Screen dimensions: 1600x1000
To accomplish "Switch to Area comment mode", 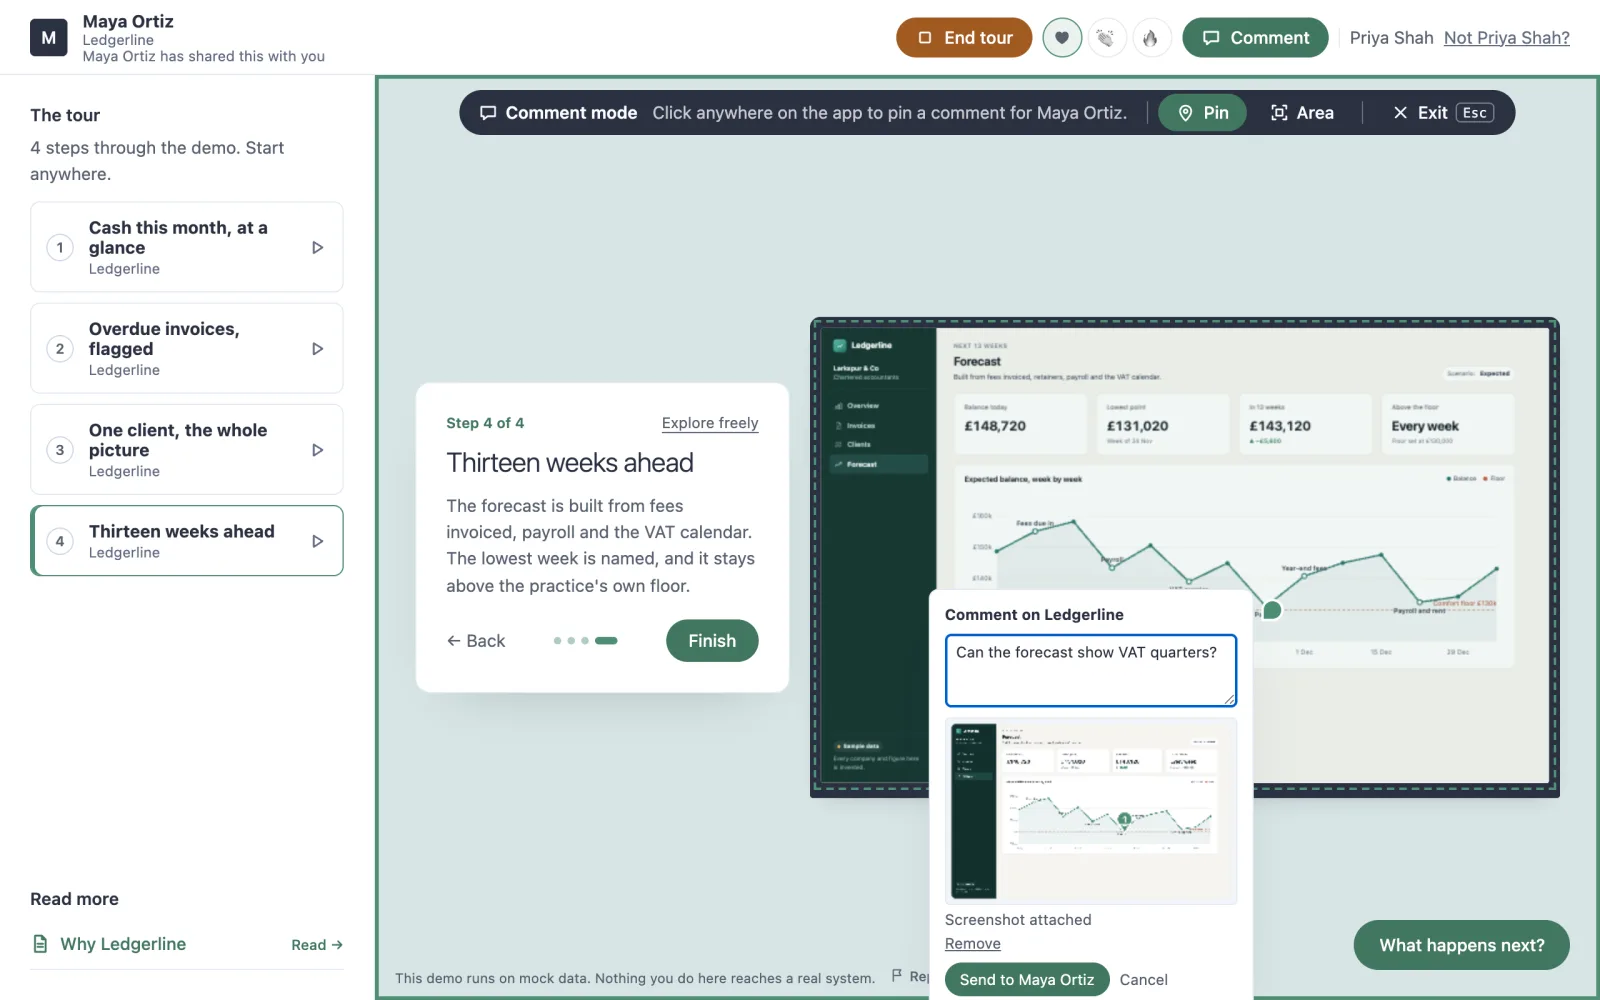I will pyautogui.click(x=1302, y=113).
